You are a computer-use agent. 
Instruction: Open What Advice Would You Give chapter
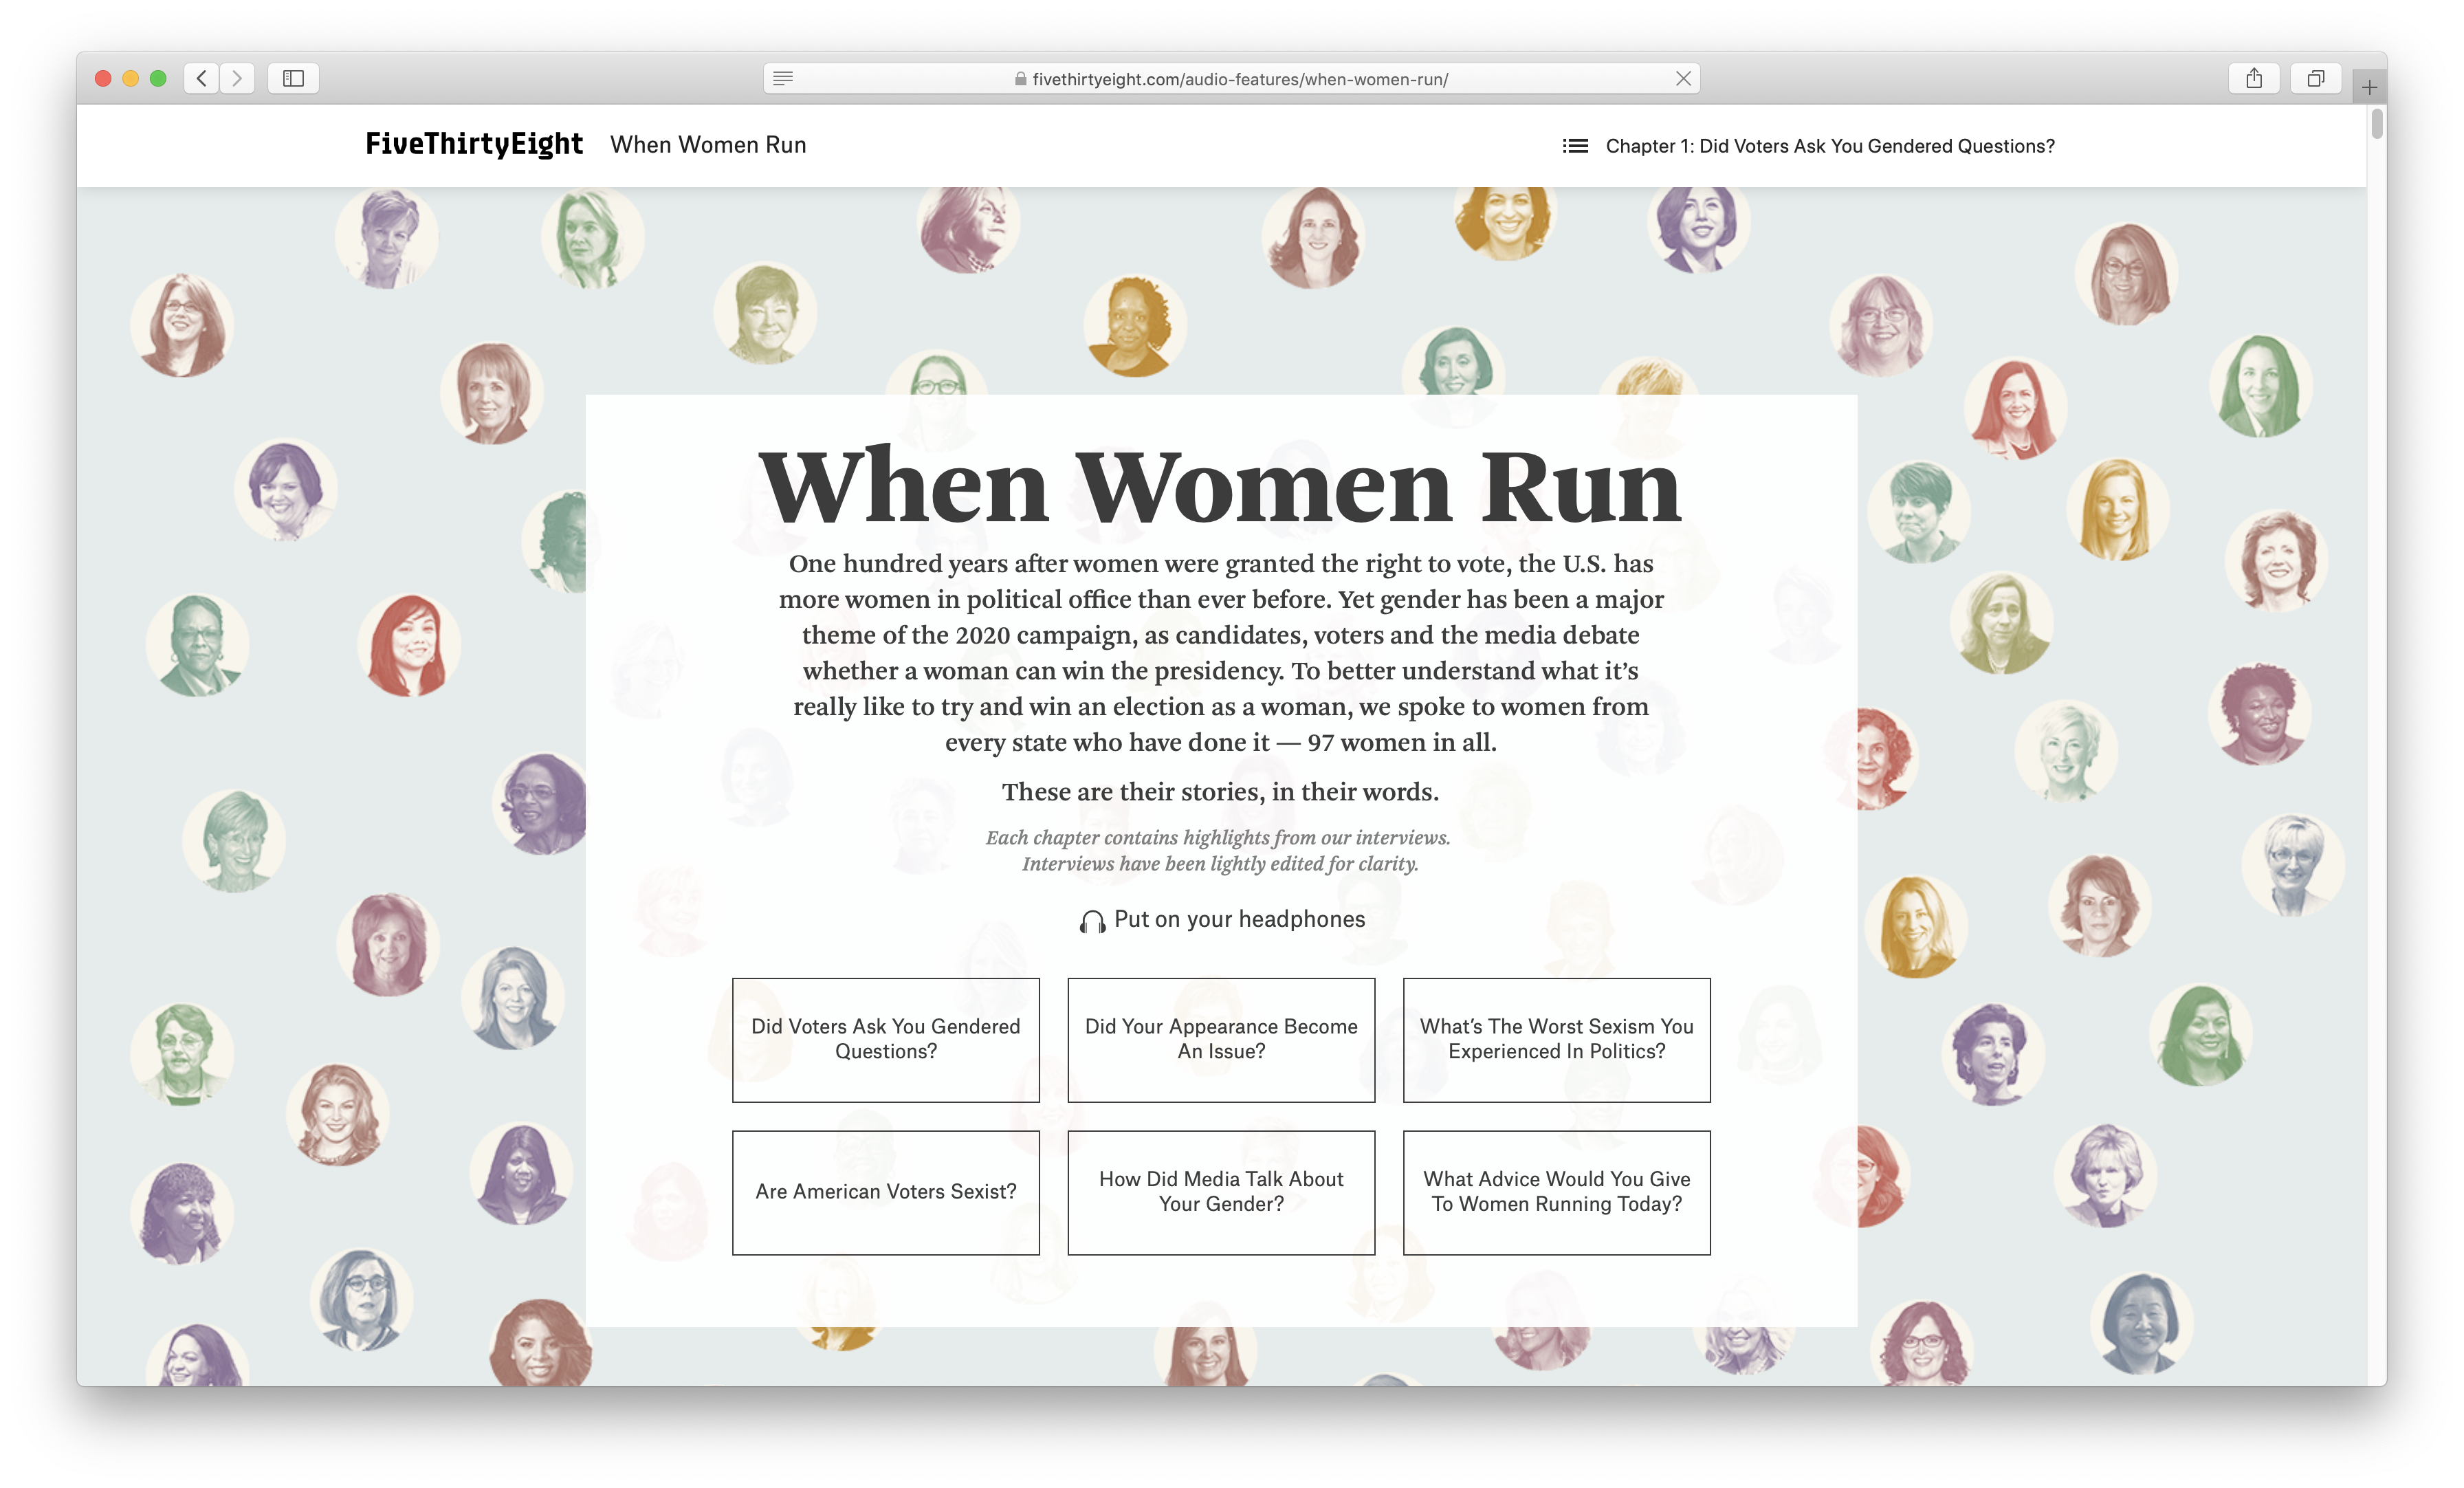1557,1193
